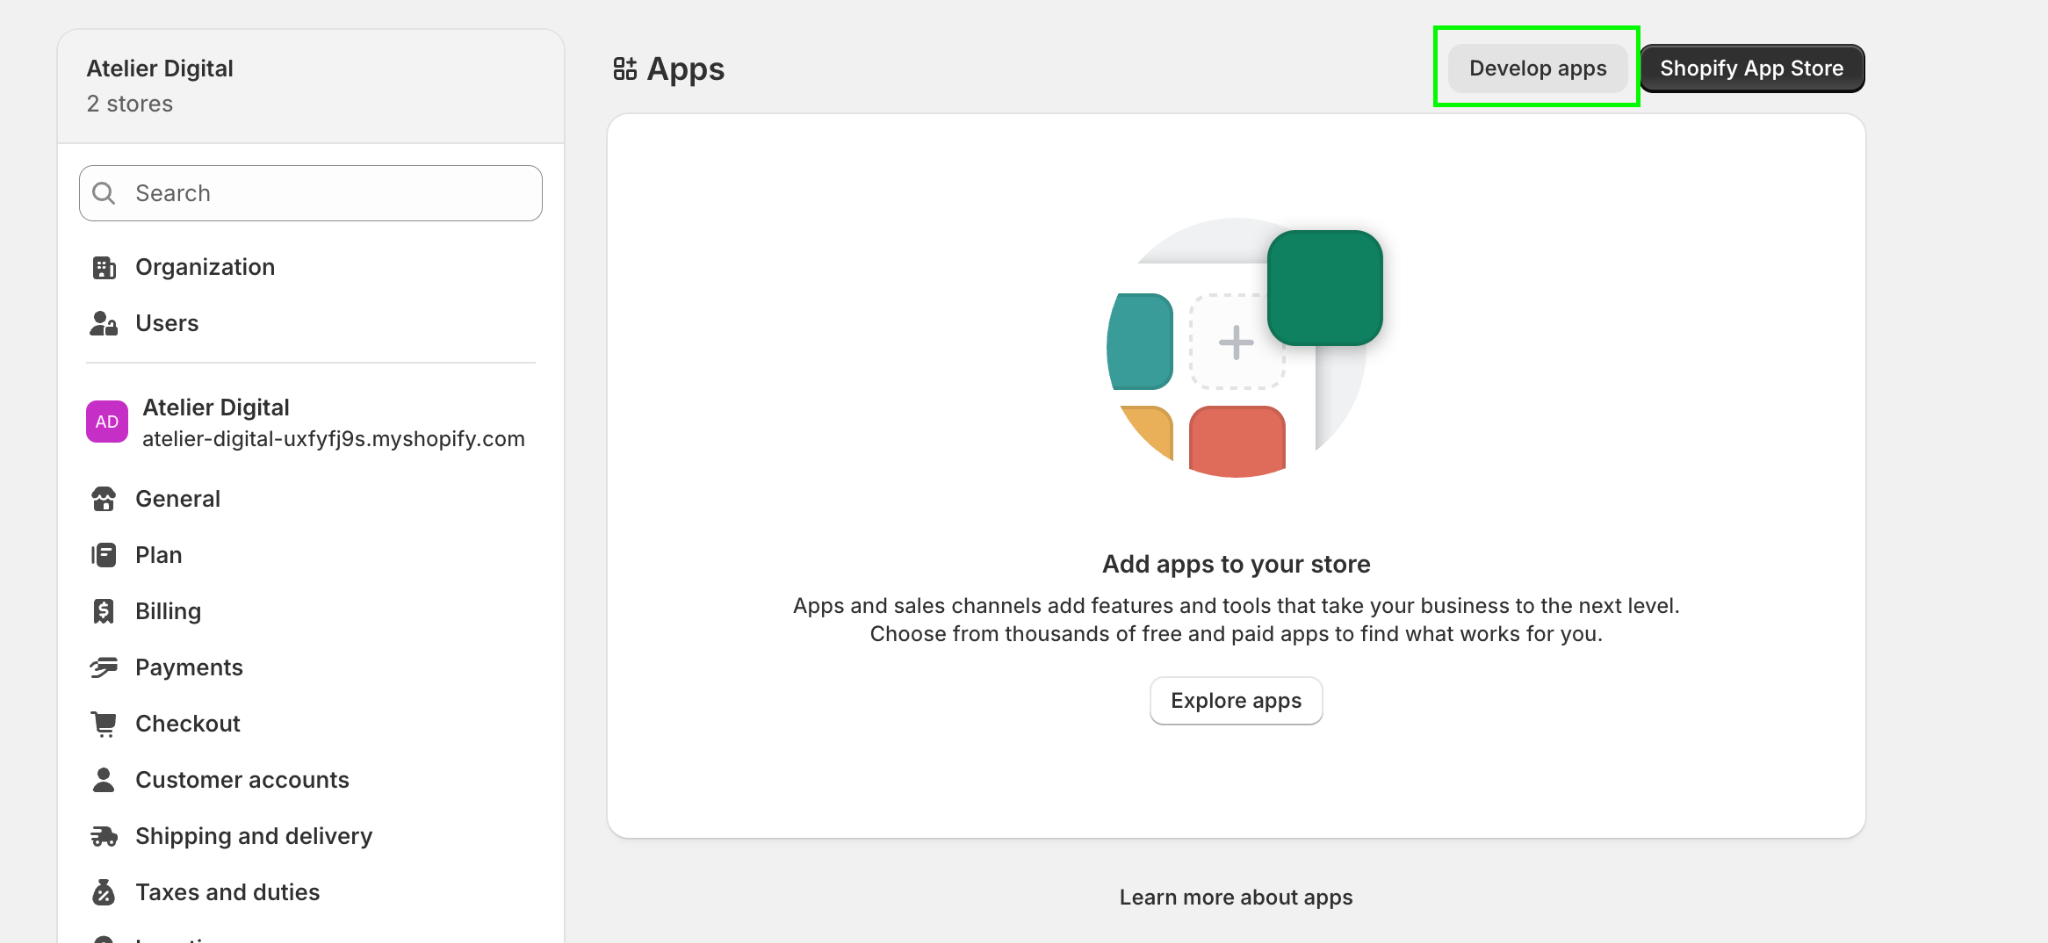Click the Users people icon
The width and height of the screenshot is (2048, 943).
click(x=104, y=323)
